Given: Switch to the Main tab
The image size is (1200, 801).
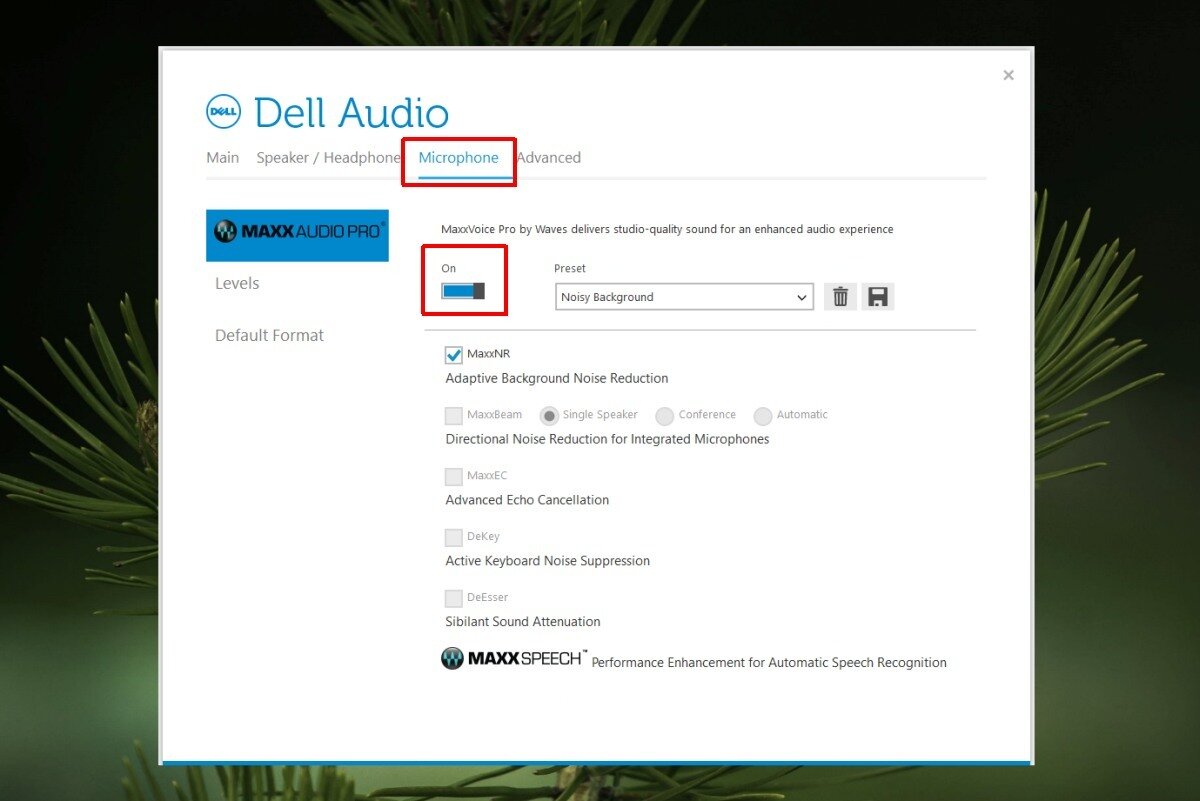Looking at the screenshot, I should point(222,157).
